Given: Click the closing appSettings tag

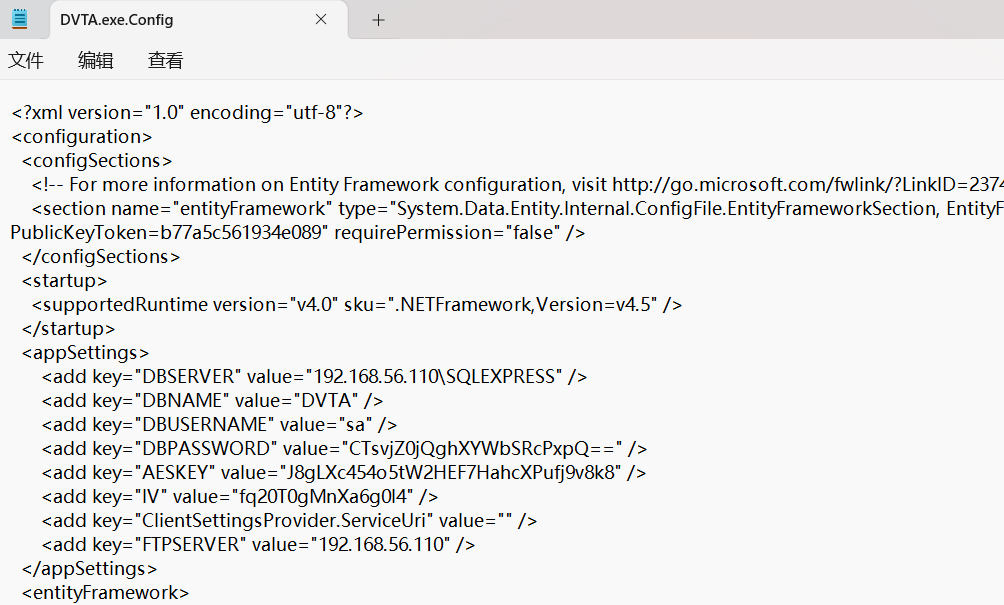Looking at the screenshot, I should coord(90,569).
